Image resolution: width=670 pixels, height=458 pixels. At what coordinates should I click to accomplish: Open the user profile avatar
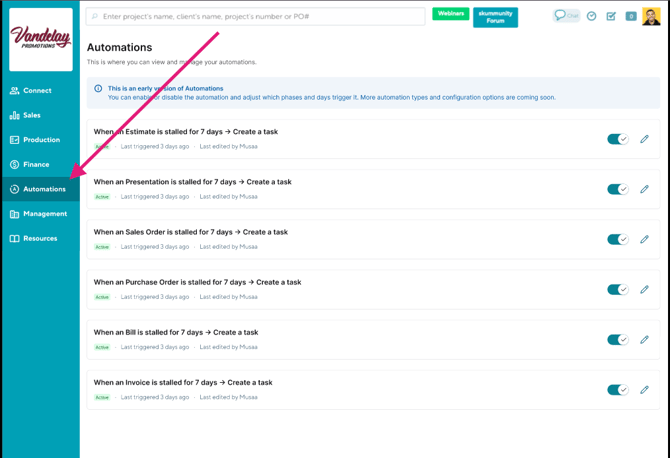(651, 17)
